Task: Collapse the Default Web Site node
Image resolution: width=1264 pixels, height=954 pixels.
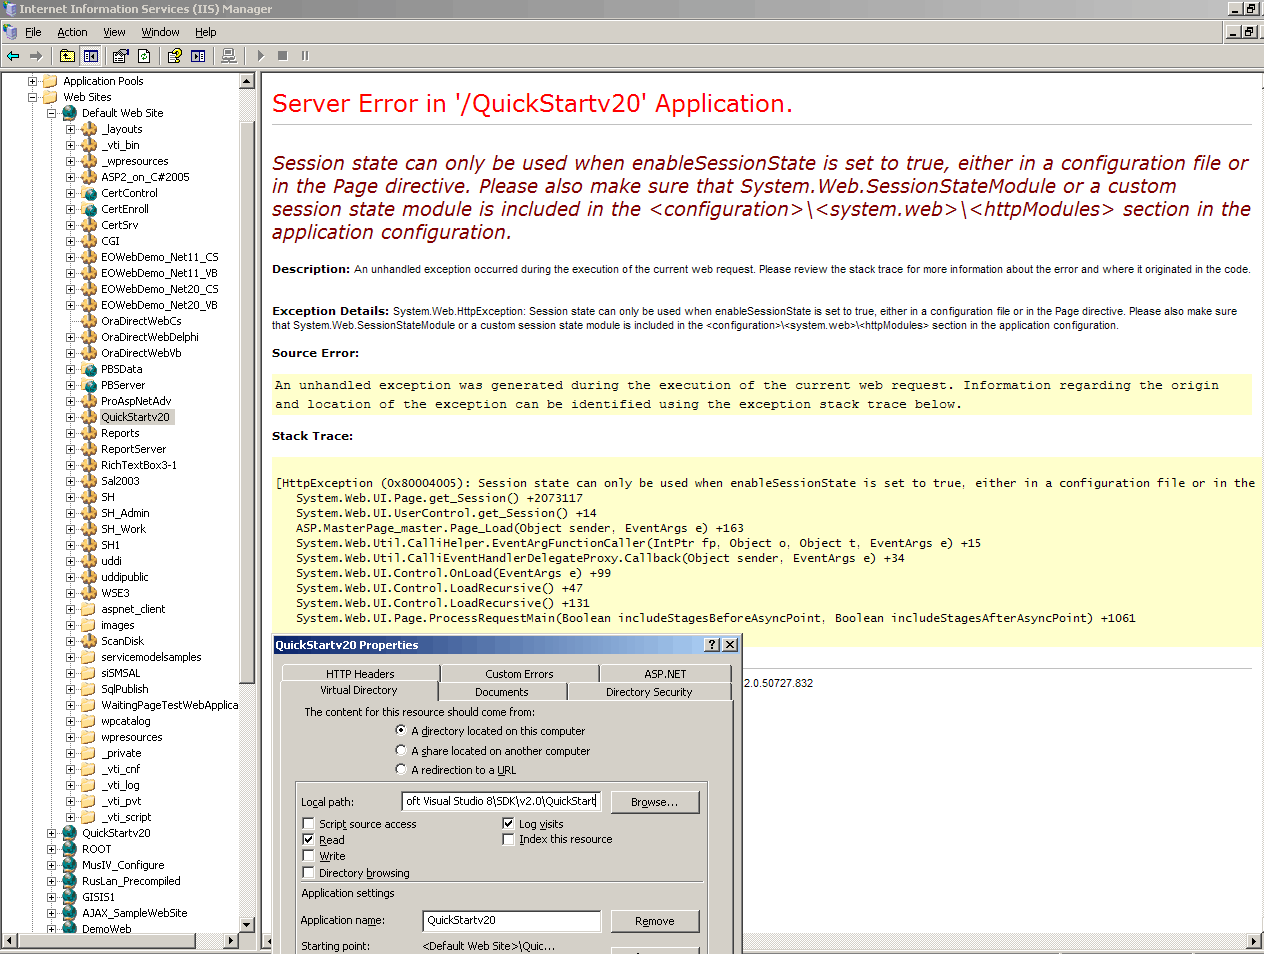Action: pos(52,113)
